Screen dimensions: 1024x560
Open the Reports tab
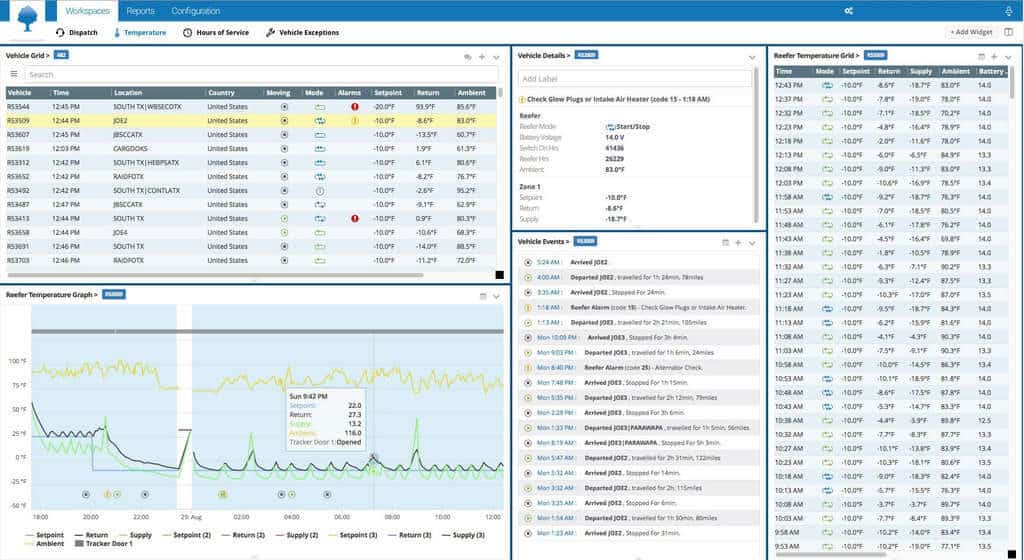(140, 11)
